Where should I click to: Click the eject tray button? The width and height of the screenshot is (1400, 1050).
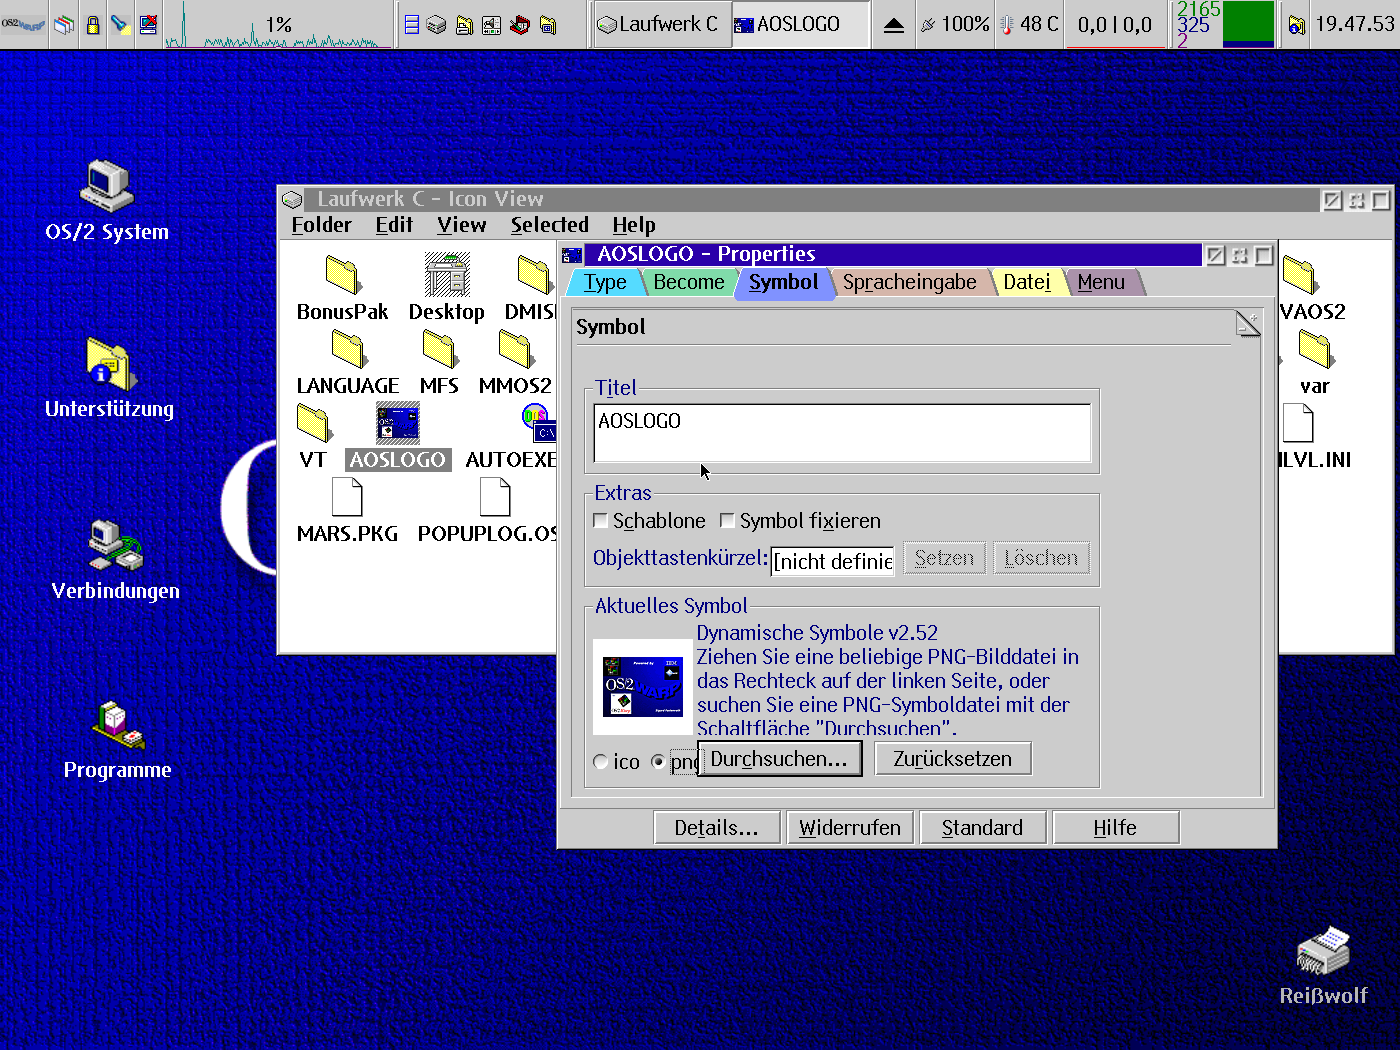[894, 25]
